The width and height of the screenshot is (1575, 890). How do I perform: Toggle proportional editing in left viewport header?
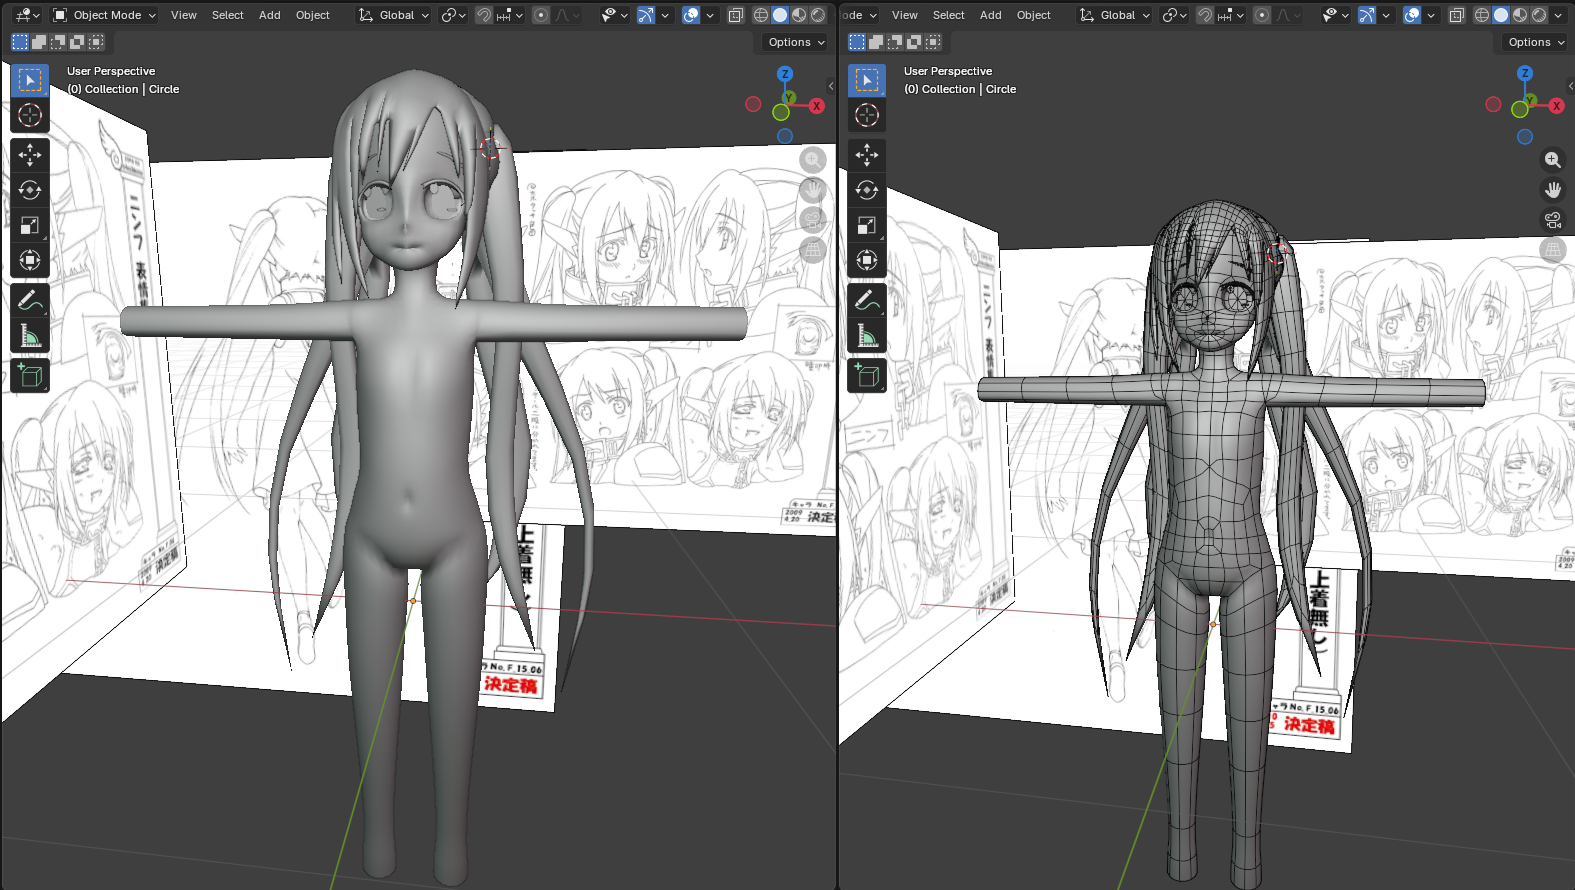tap(541, 15)
